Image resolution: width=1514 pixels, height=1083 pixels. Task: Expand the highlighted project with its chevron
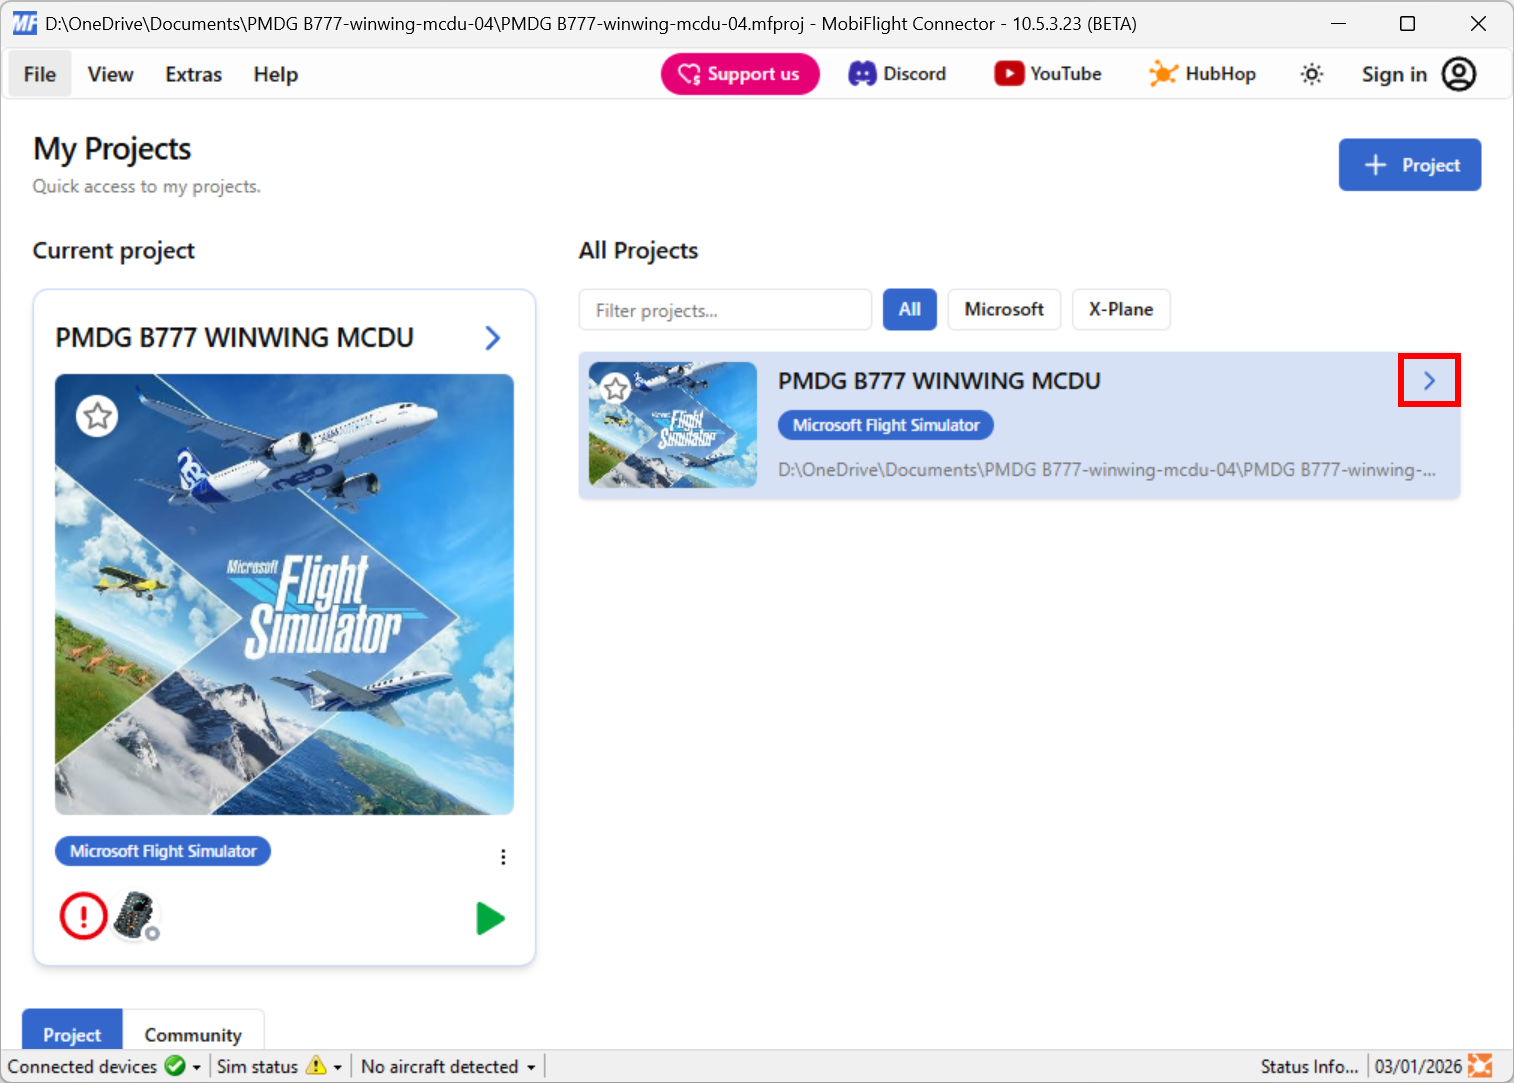coord(1429,380)
